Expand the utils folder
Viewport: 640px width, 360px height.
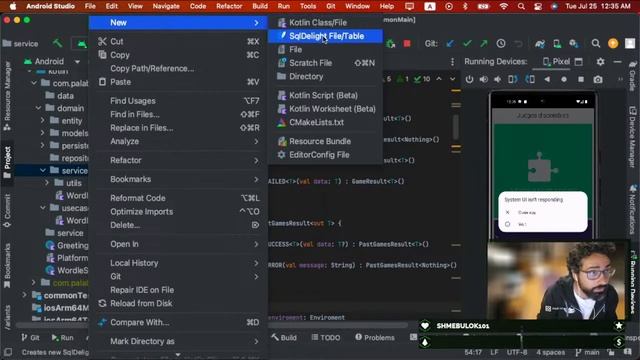point(47,182)
